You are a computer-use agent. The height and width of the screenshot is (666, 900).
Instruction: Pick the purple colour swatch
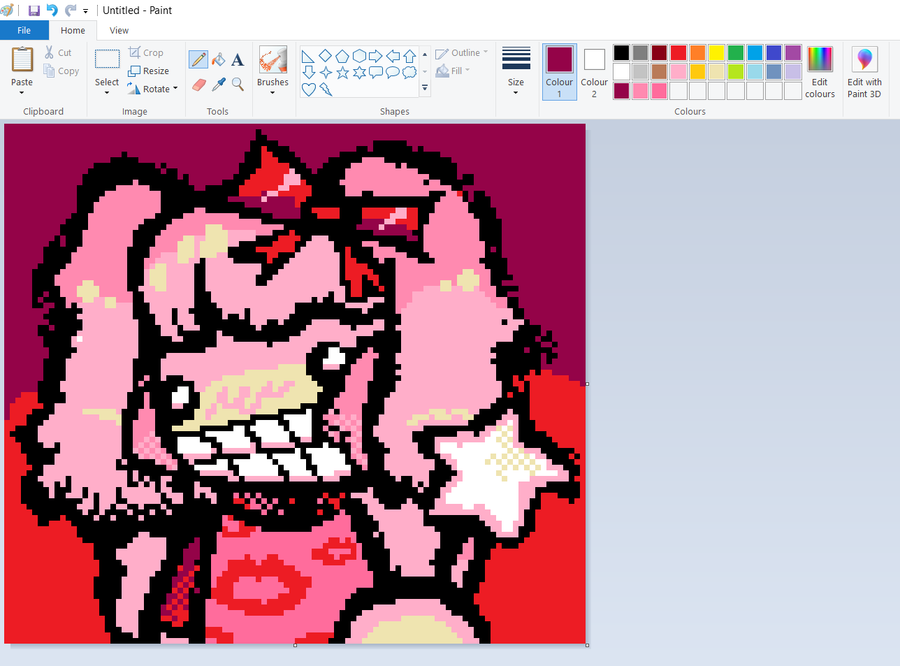tap(793, 53)
